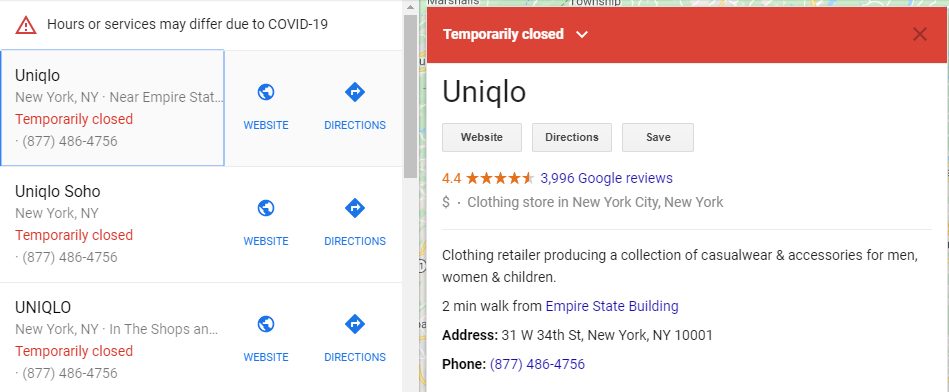949x392 pixels.
Task: Click the Directions button in details panel
Action: point(572,137)
